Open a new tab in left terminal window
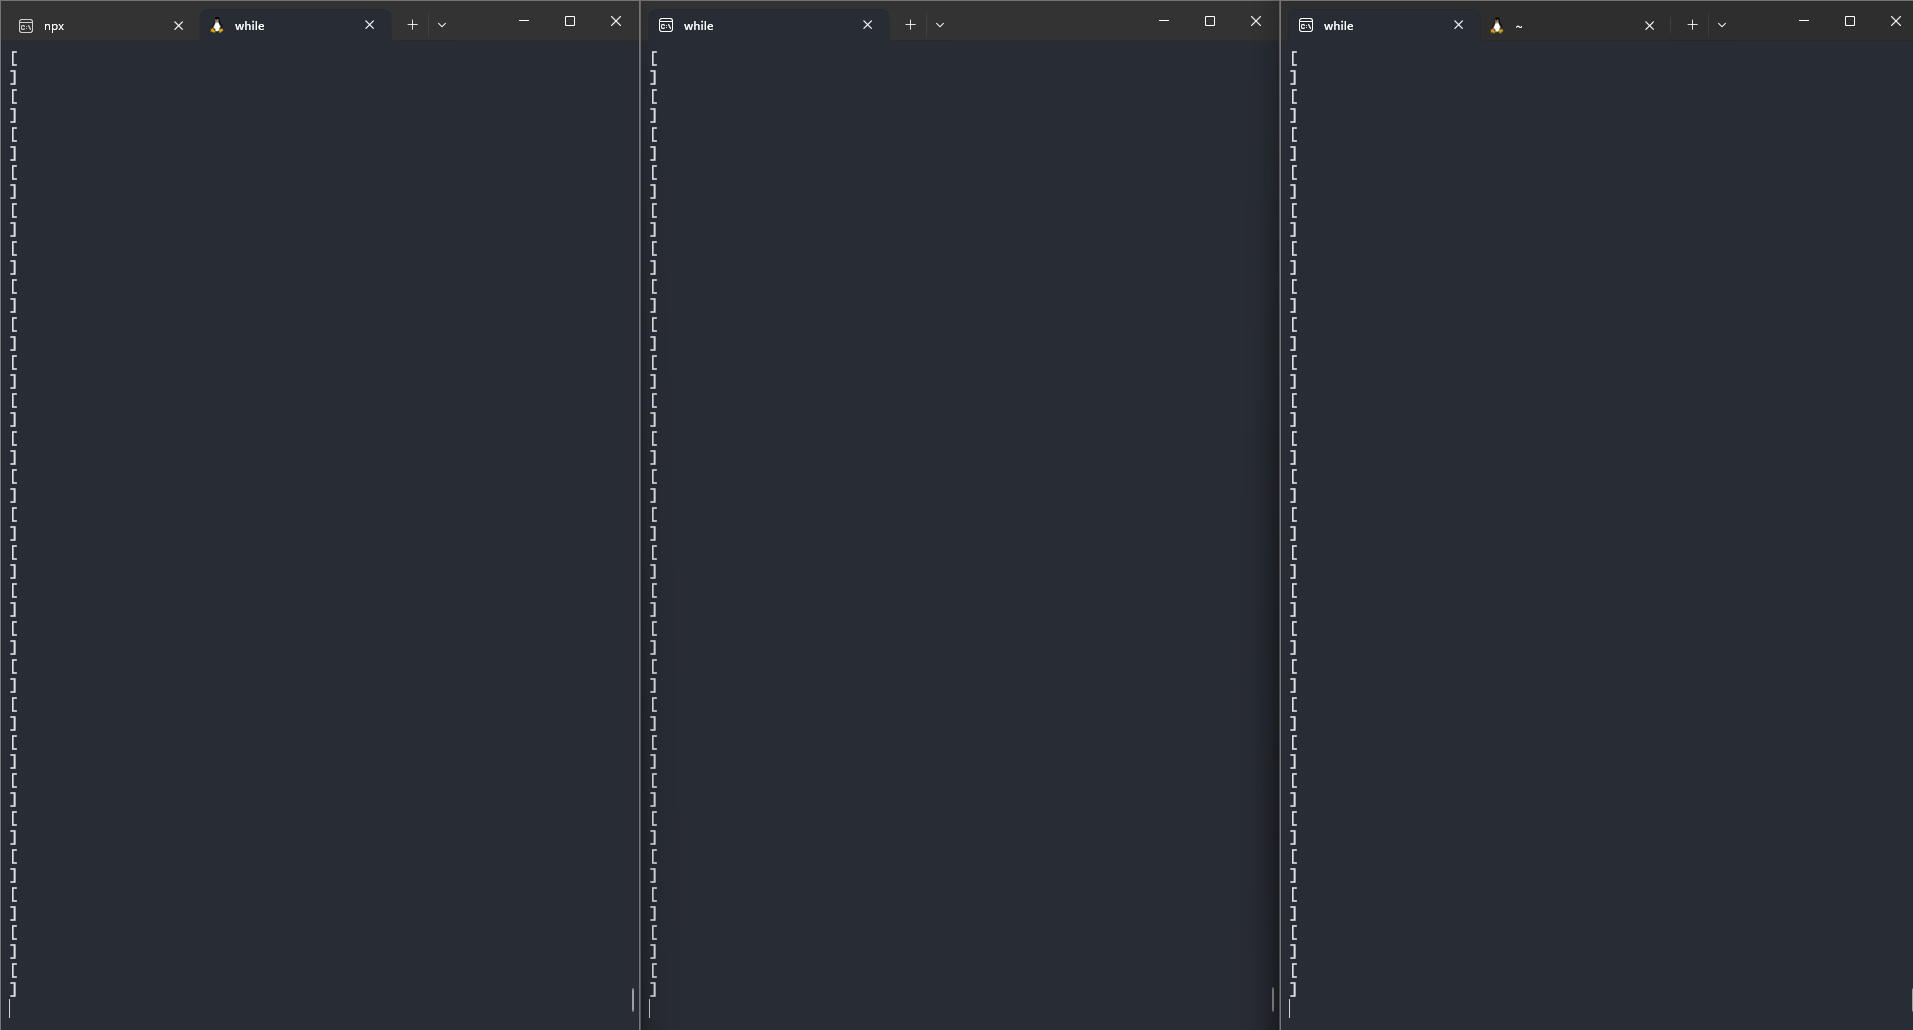1913x1030 pixels. [x=412, y=25]
